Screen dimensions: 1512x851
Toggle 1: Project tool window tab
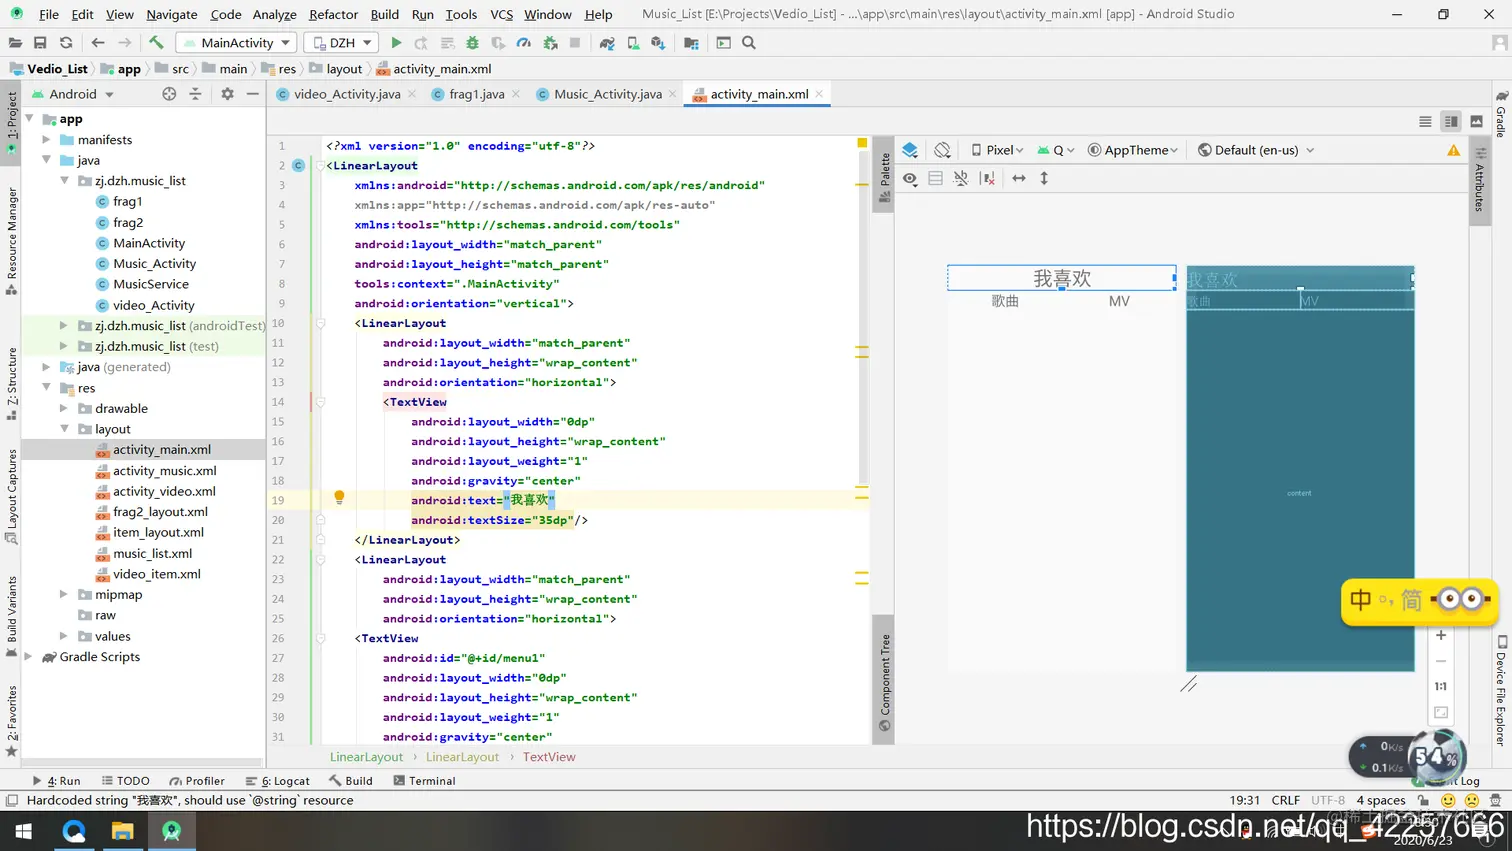(11, 121)
